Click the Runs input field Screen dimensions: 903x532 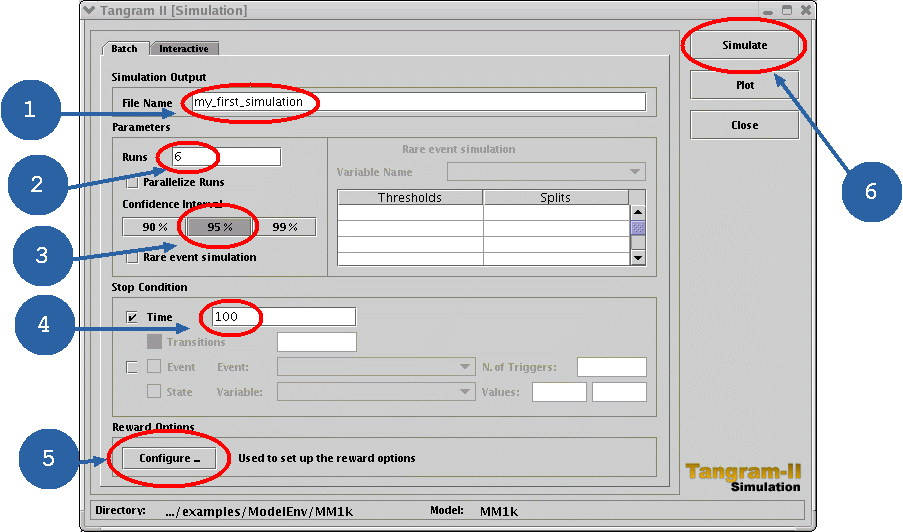[x=226, y=157]
